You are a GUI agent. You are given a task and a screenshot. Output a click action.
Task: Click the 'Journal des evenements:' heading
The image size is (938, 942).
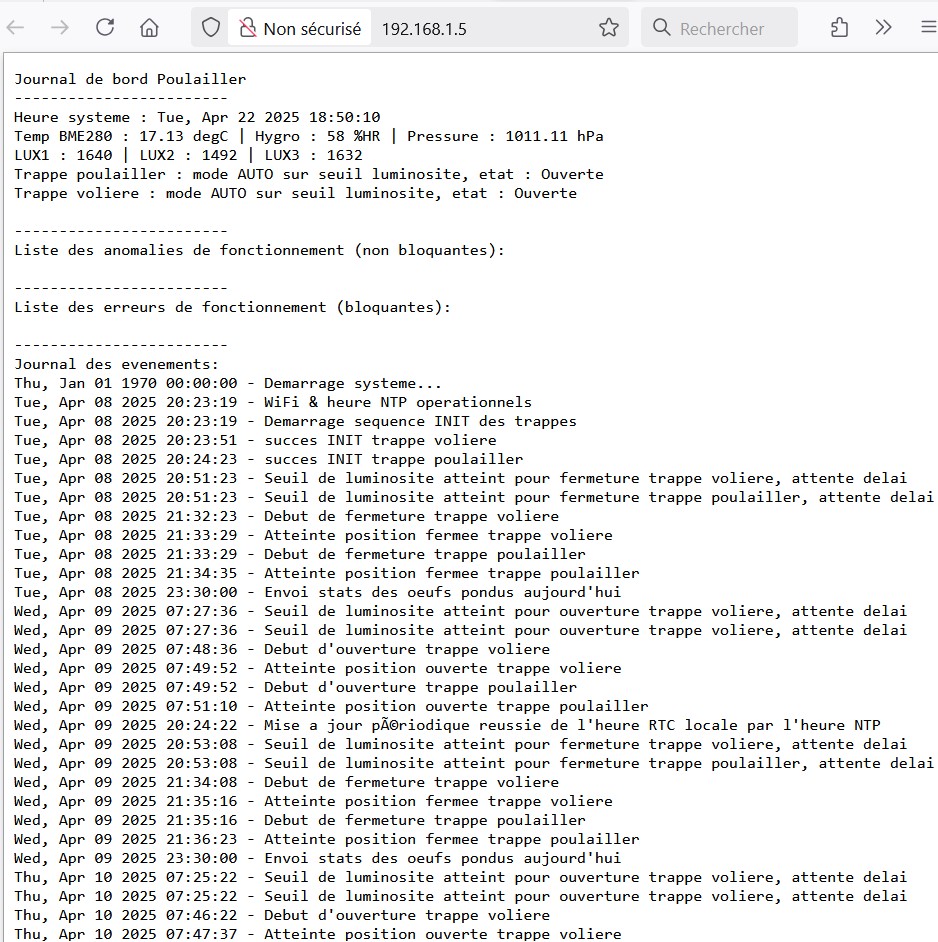pos(117,365)
